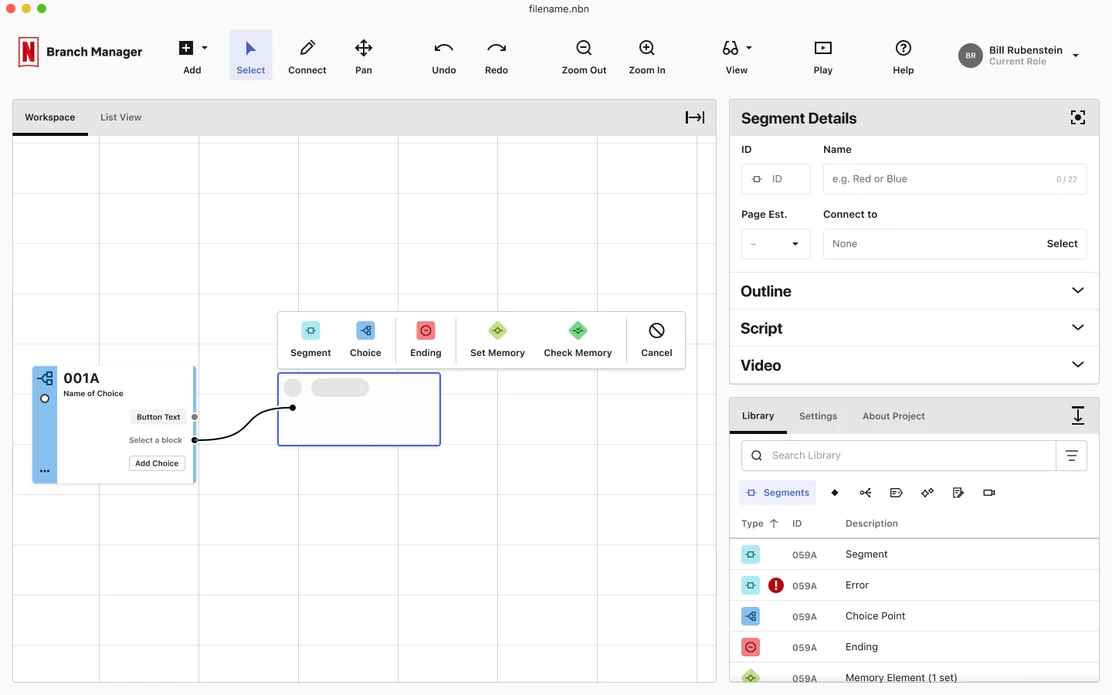The image size is (1112, 695).
Task: Click Select in the Connect to field
Action: pyautogui.click(x=1062, y=244)
